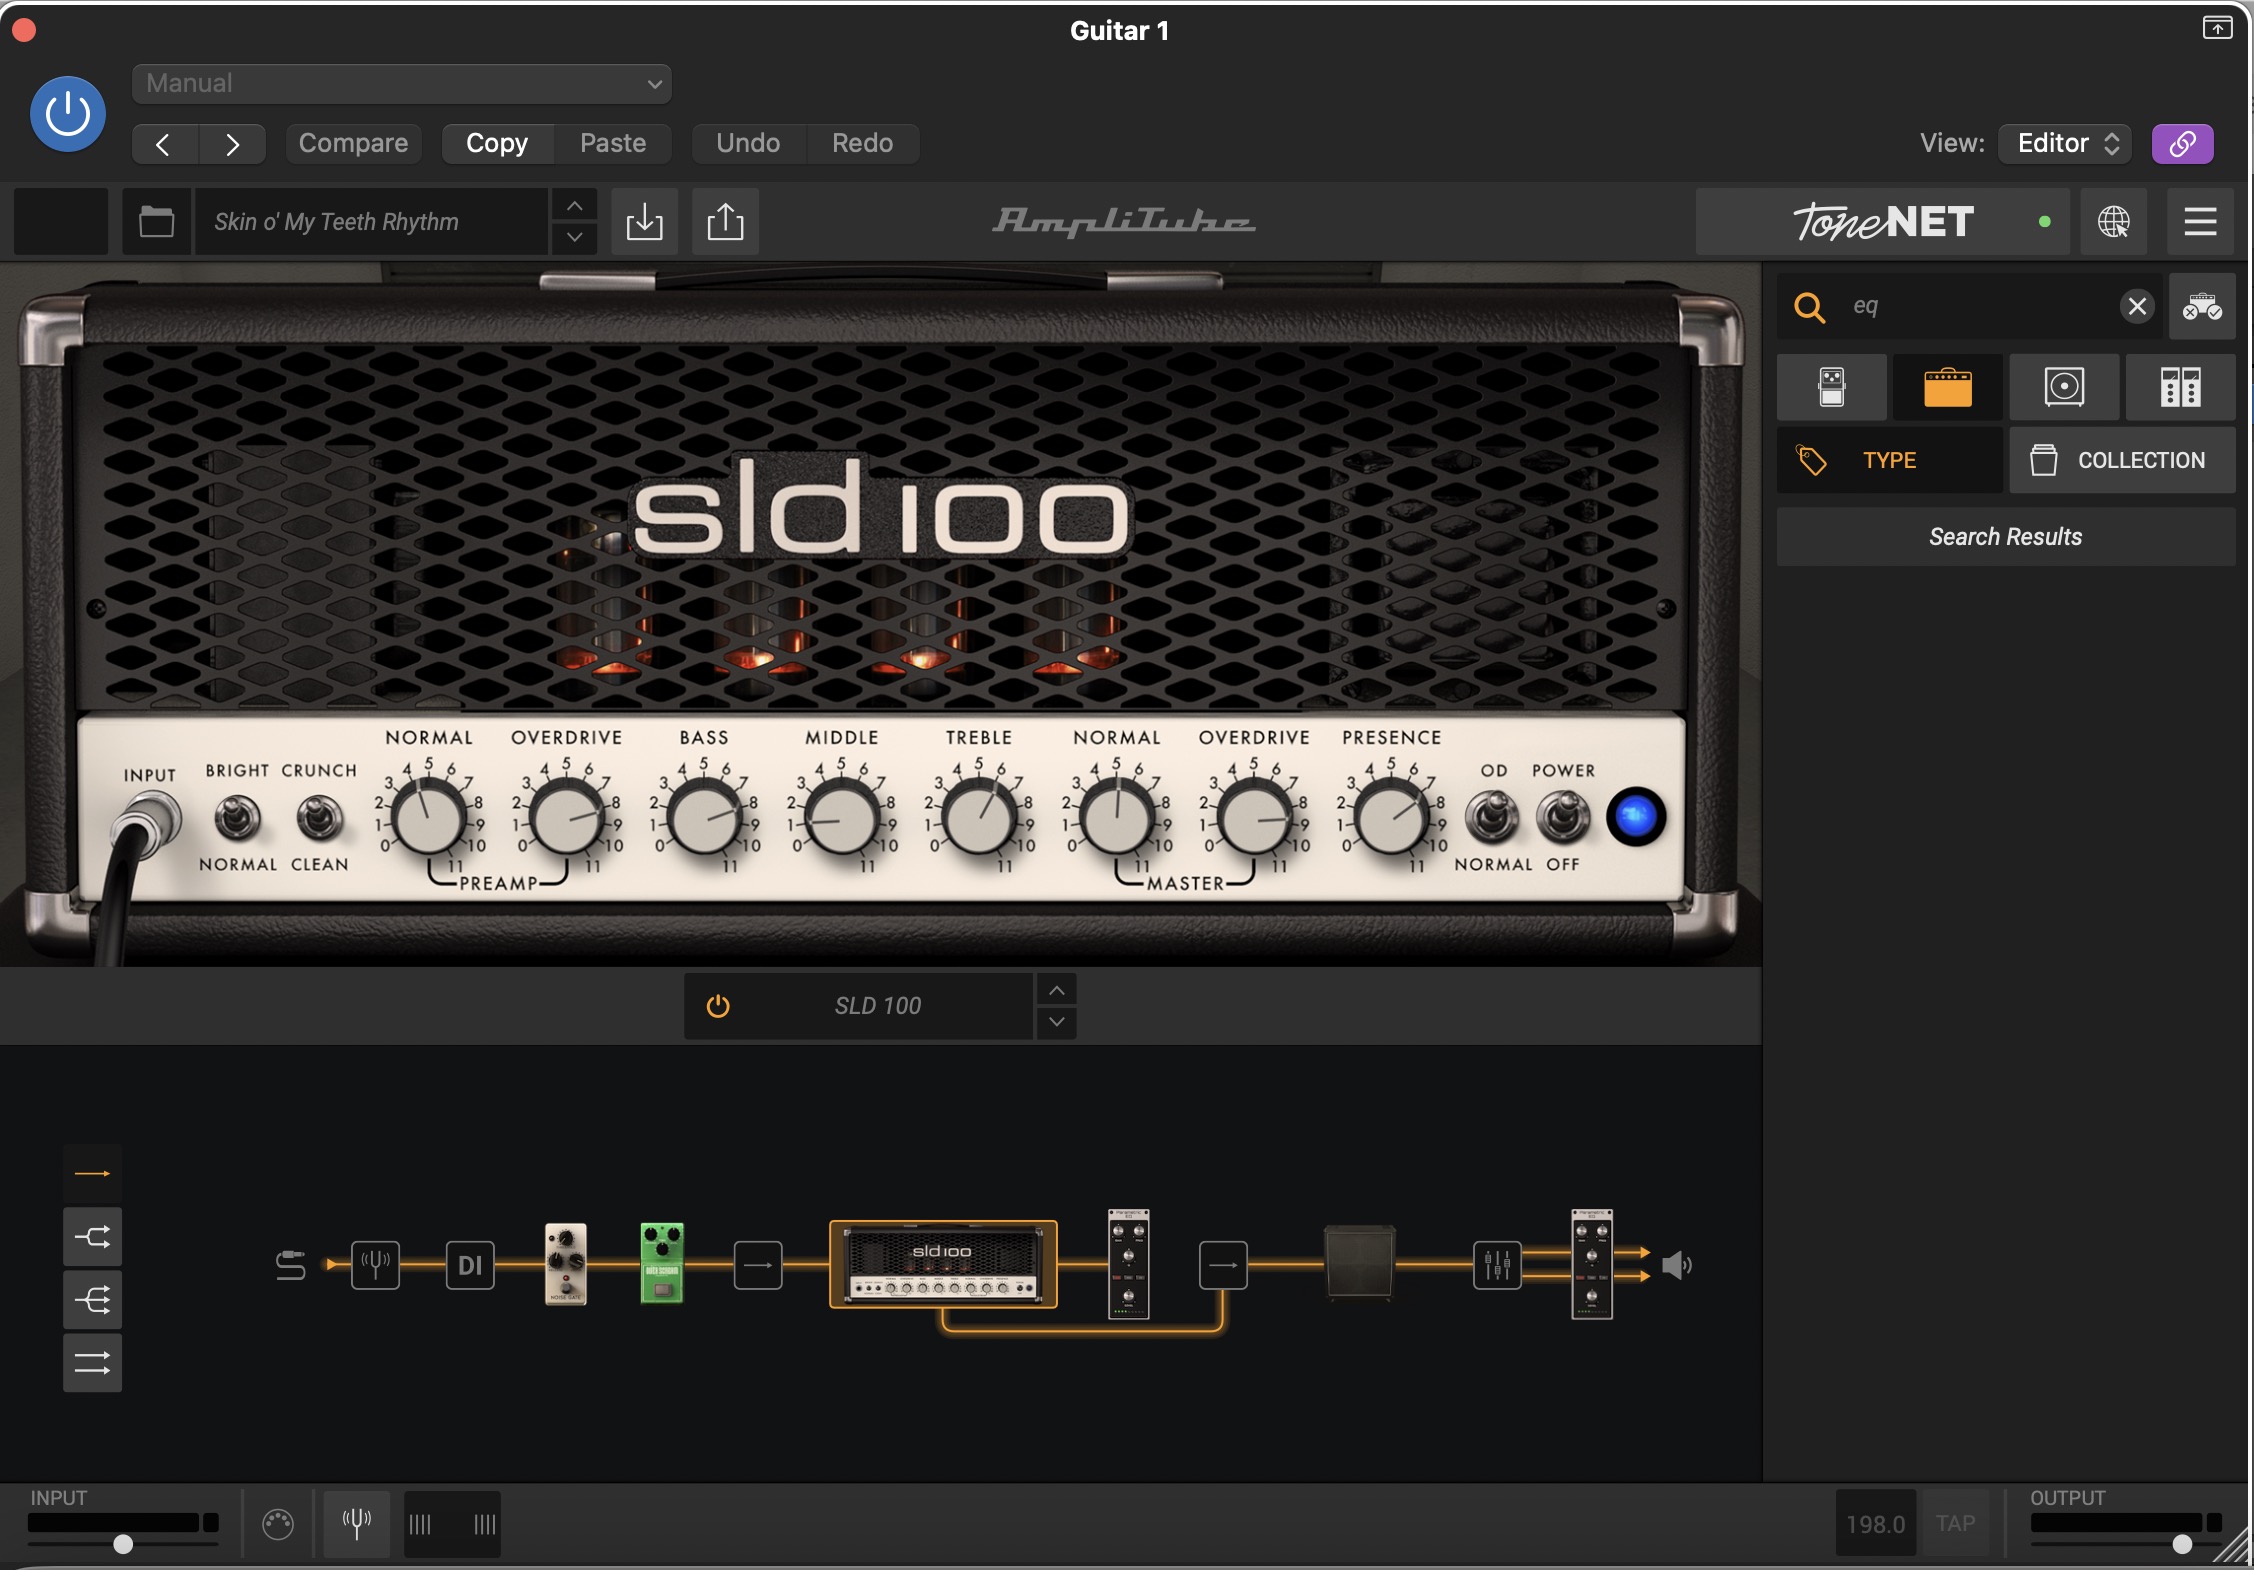Select the Skin o' My Teeth Rhythm preset name
The width and height of the screenshot is (2254, 1570).
coord(370,221)
